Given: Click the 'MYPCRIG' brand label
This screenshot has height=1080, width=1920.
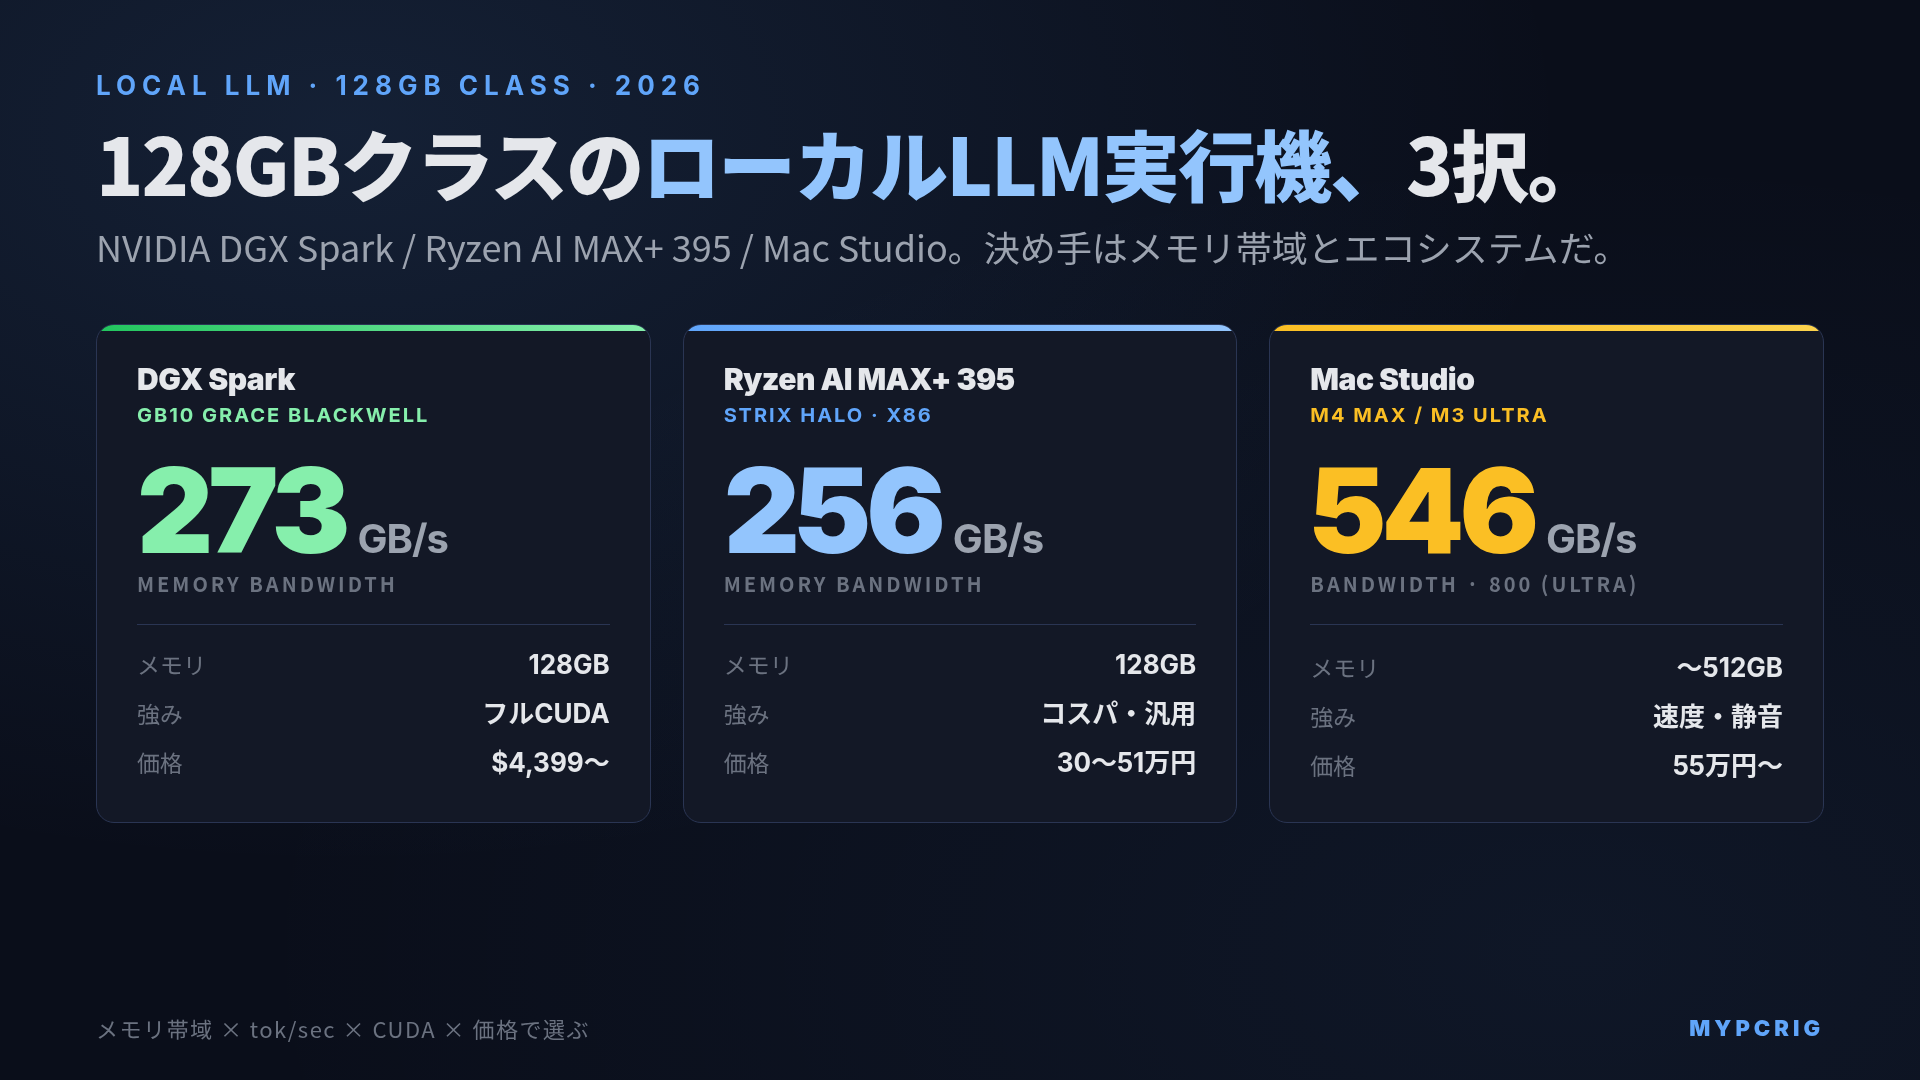Looking at the screenshot, I should coord(1756,1028).
